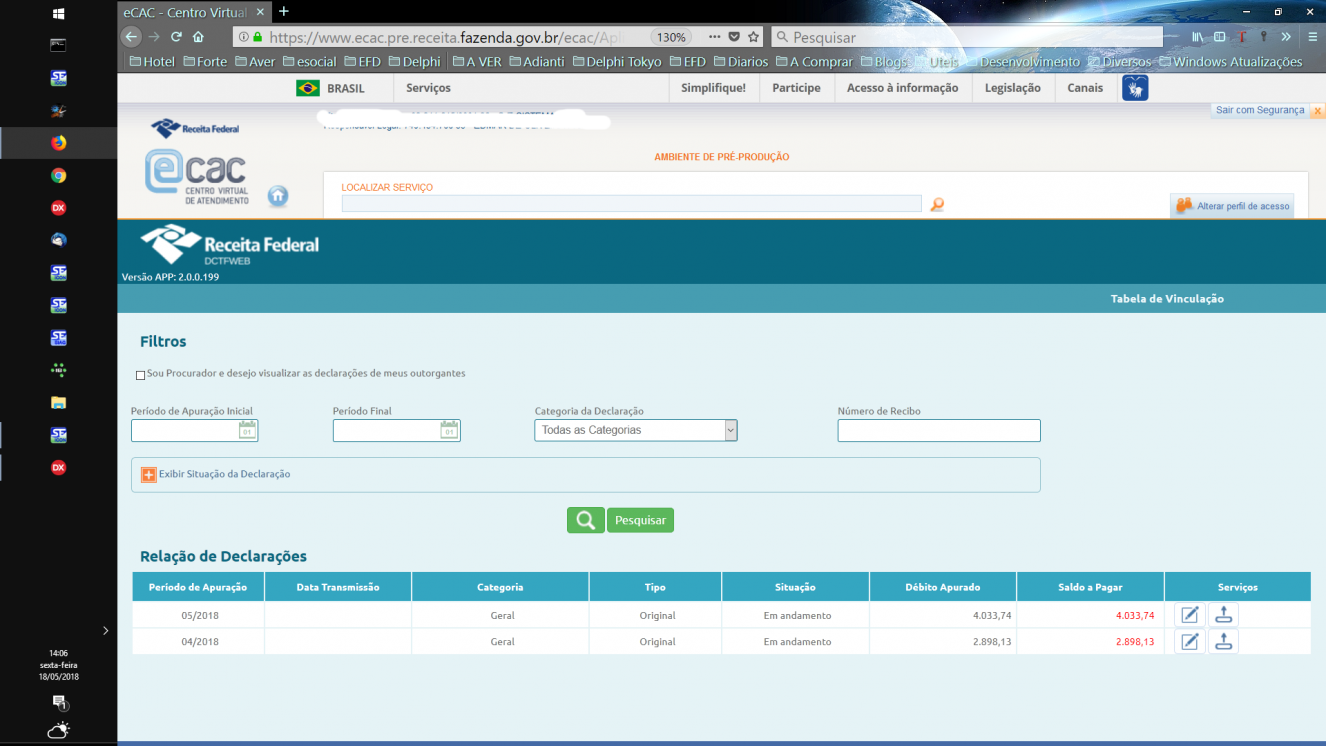Open the Simplifique! menu item
Screen dimensions: 1326x746
coord(713,88)
